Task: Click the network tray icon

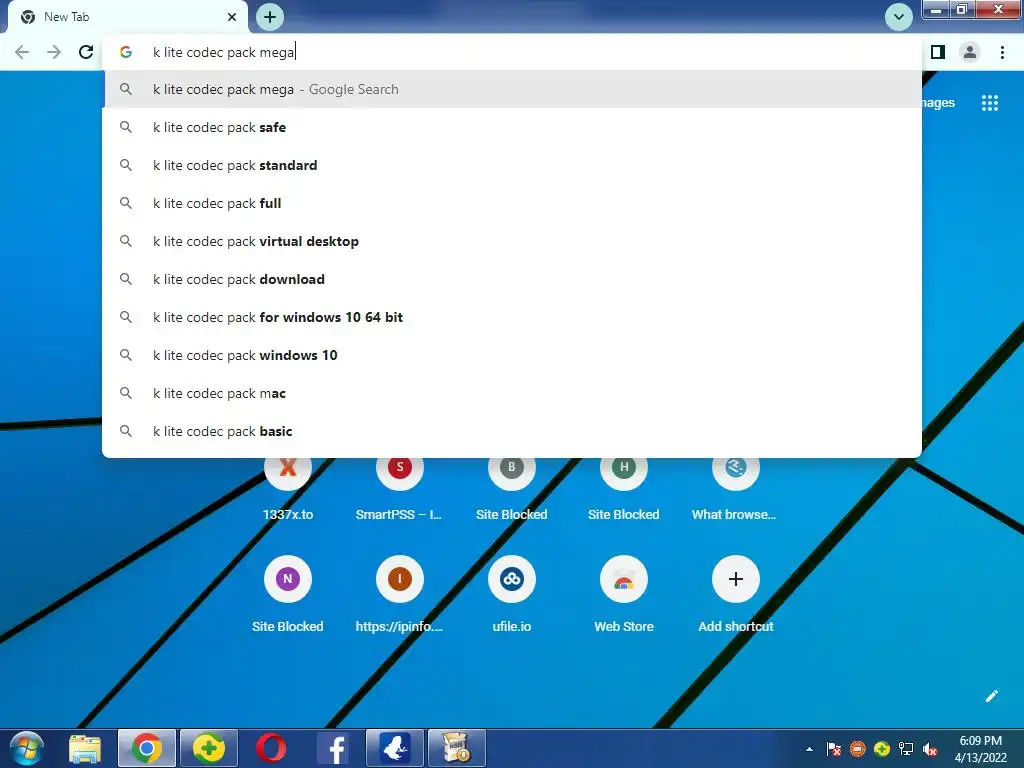Action: (x=906, y=749)
